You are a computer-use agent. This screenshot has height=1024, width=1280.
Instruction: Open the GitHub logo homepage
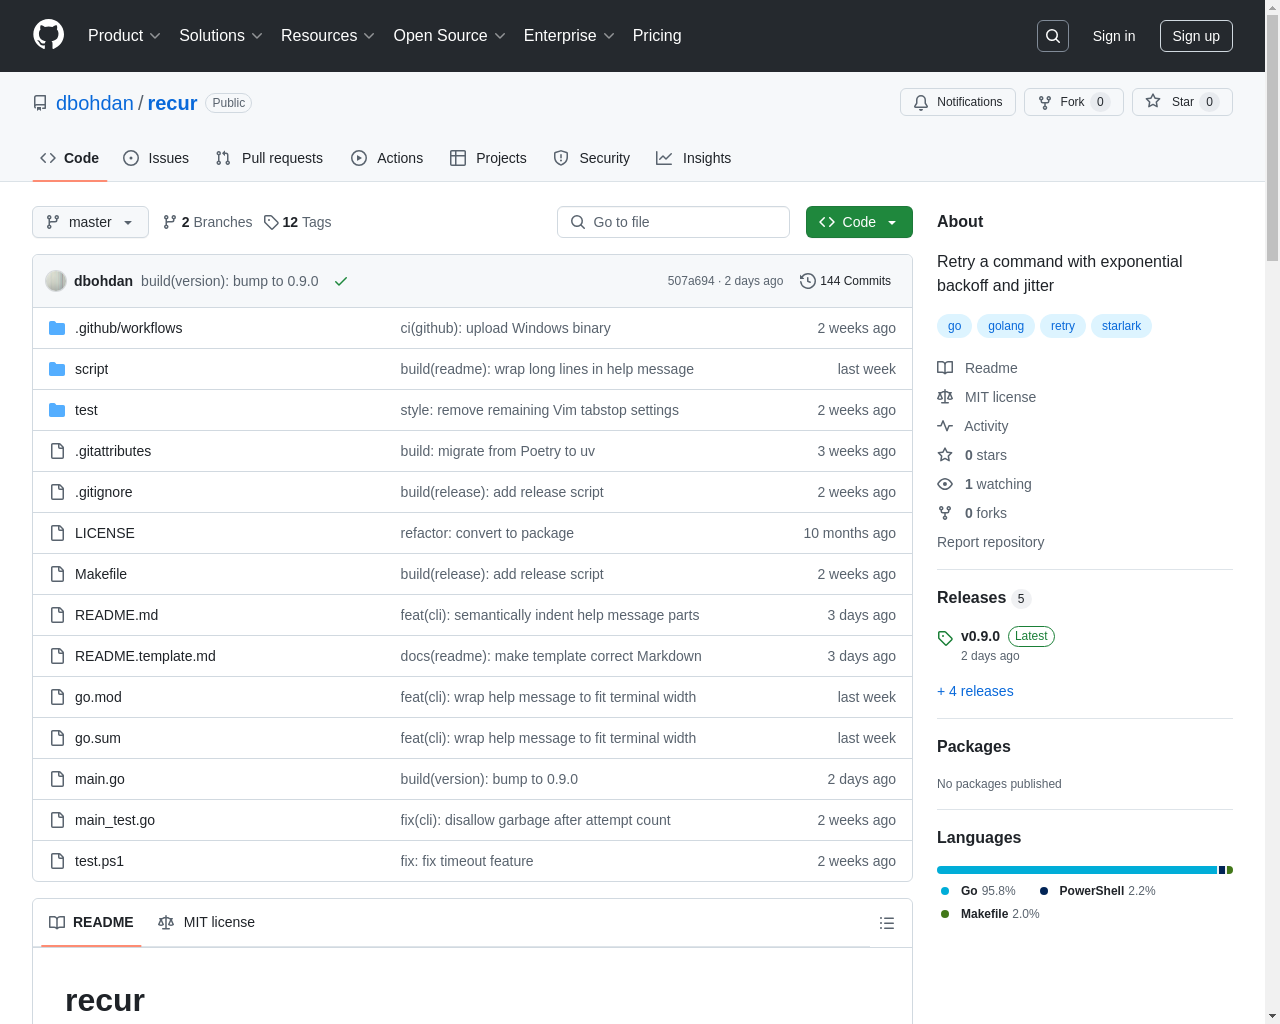click(49, 35)
